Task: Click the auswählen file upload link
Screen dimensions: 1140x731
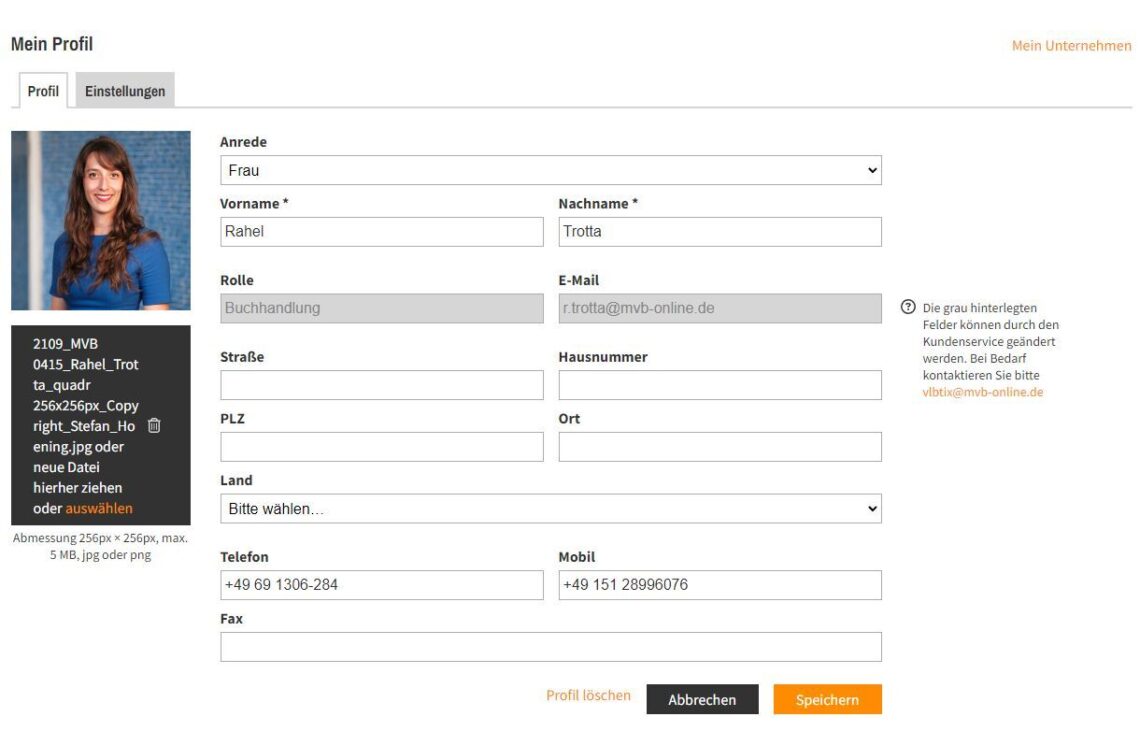Action: pyautogui.click(x=99, y=509)
